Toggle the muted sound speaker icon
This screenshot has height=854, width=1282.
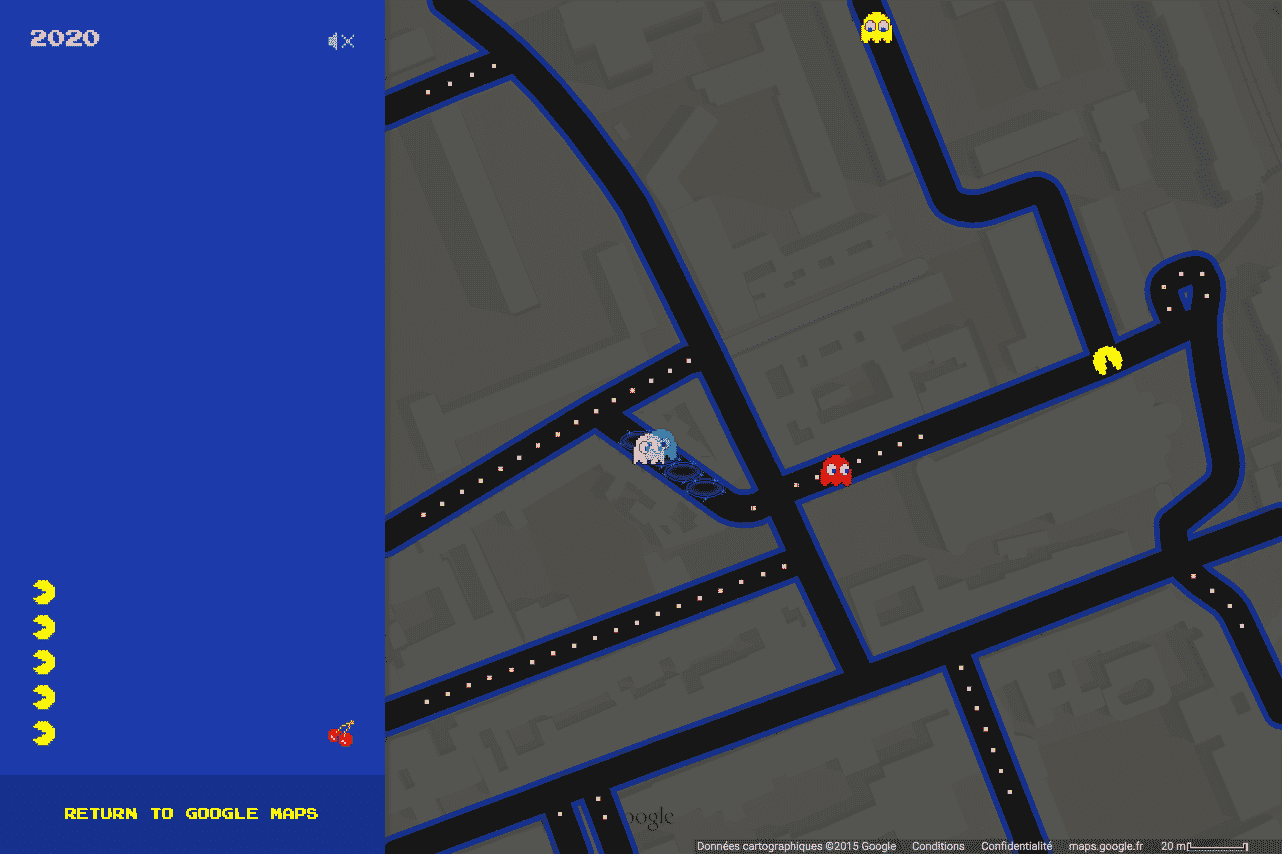[341, 41]
